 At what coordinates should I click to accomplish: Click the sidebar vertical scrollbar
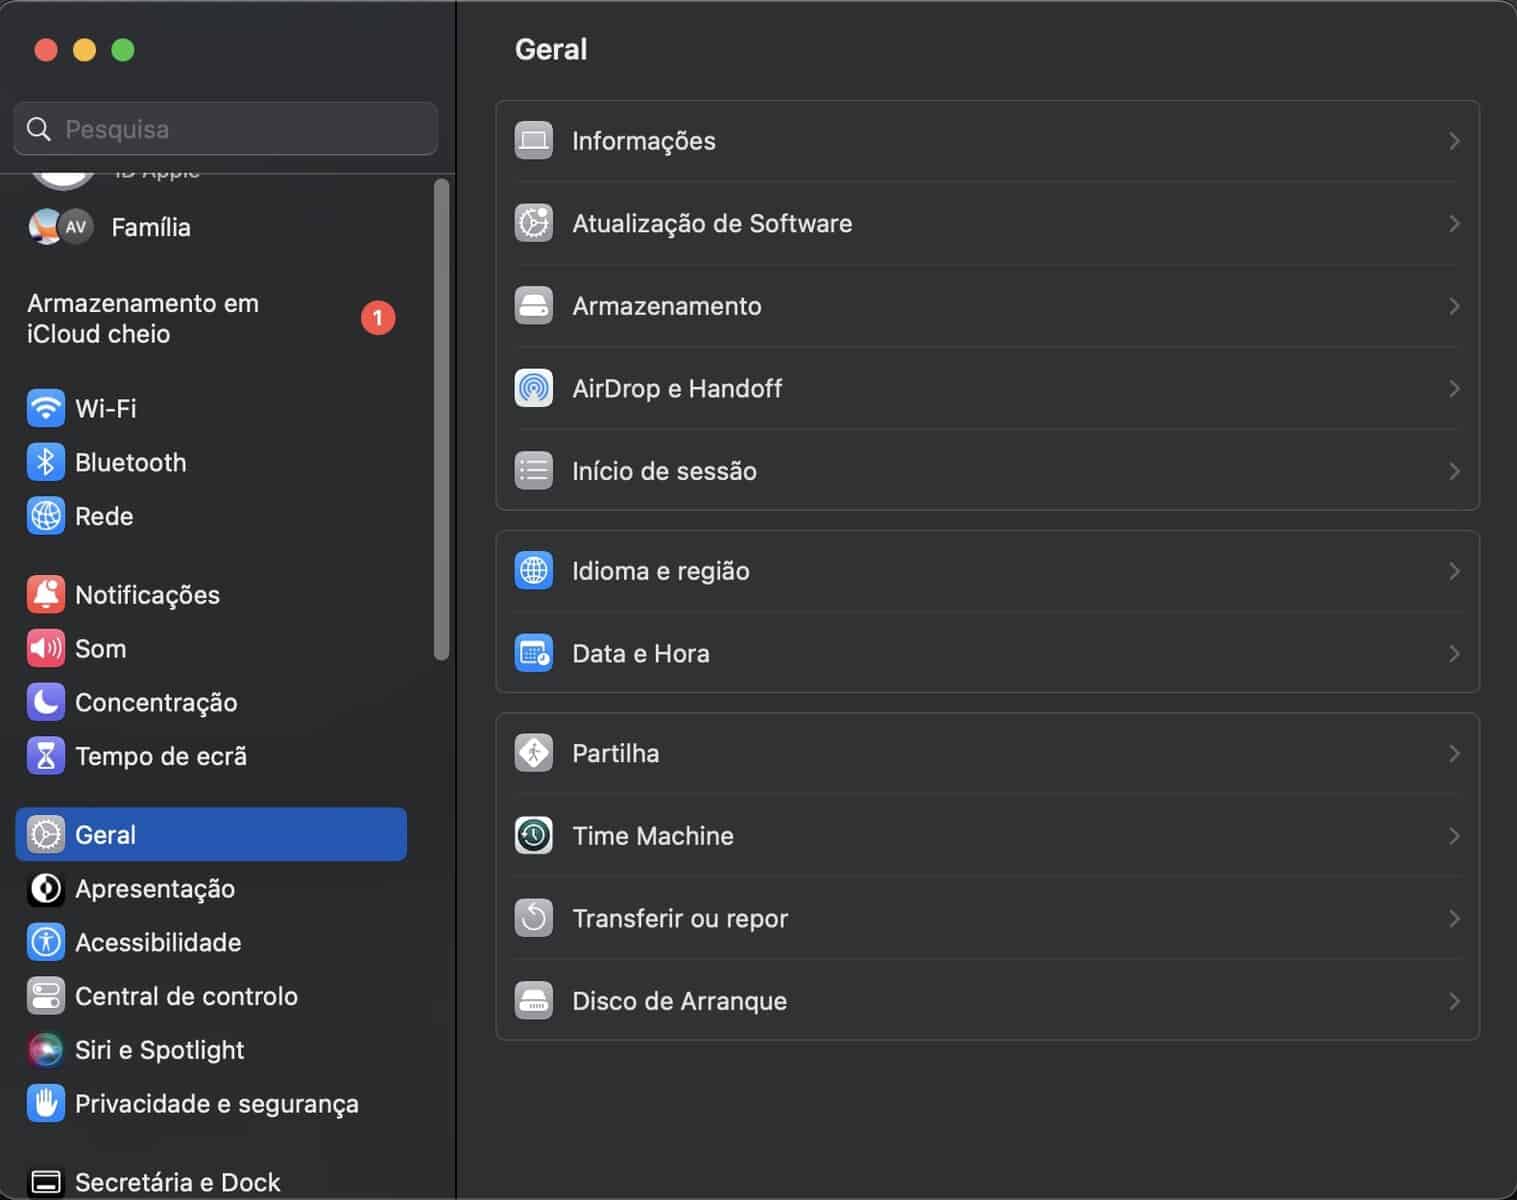[x=442, y=420]
